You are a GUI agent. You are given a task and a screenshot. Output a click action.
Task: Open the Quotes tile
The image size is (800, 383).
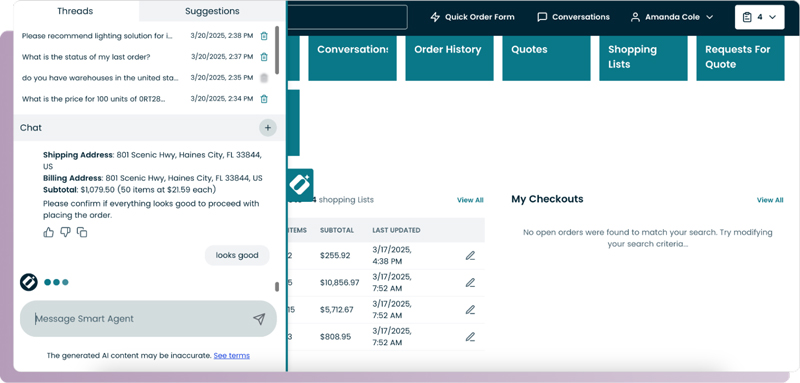click(x=546, y=58)
